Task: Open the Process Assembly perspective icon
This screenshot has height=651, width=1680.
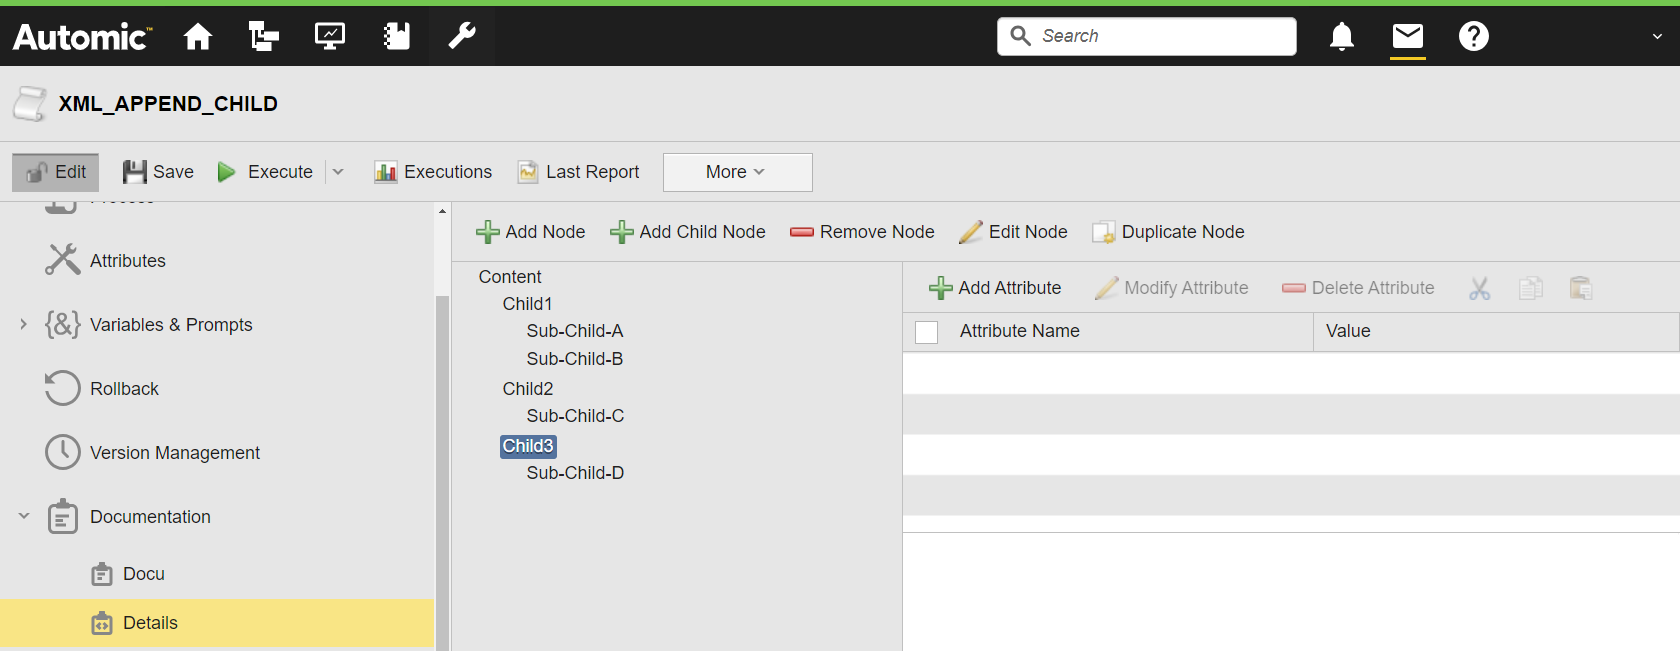Action: click(x=264, y=37)
